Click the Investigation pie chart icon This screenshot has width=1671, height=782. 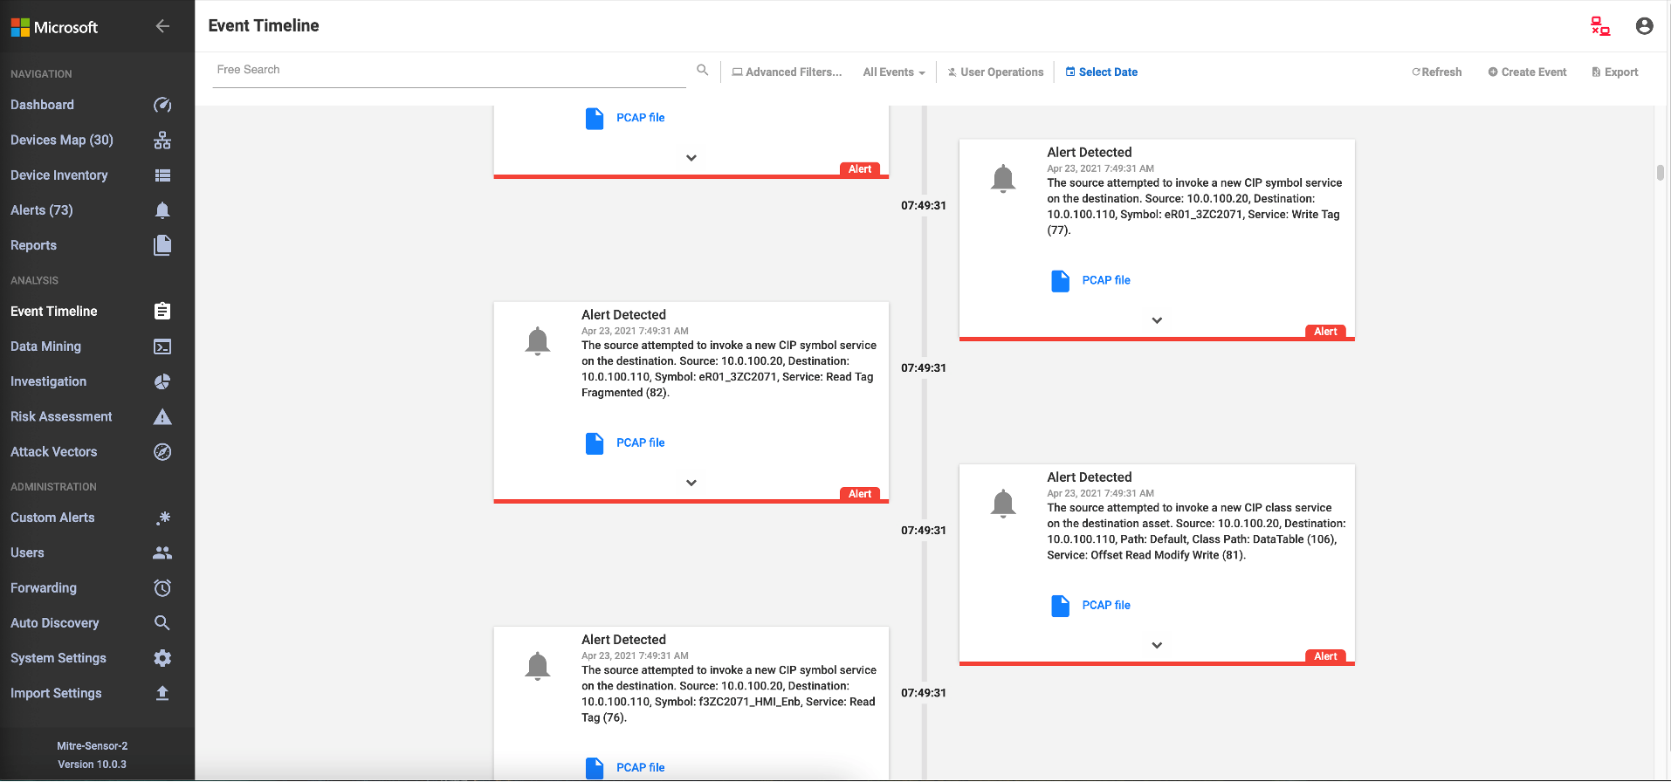[162, 382]
